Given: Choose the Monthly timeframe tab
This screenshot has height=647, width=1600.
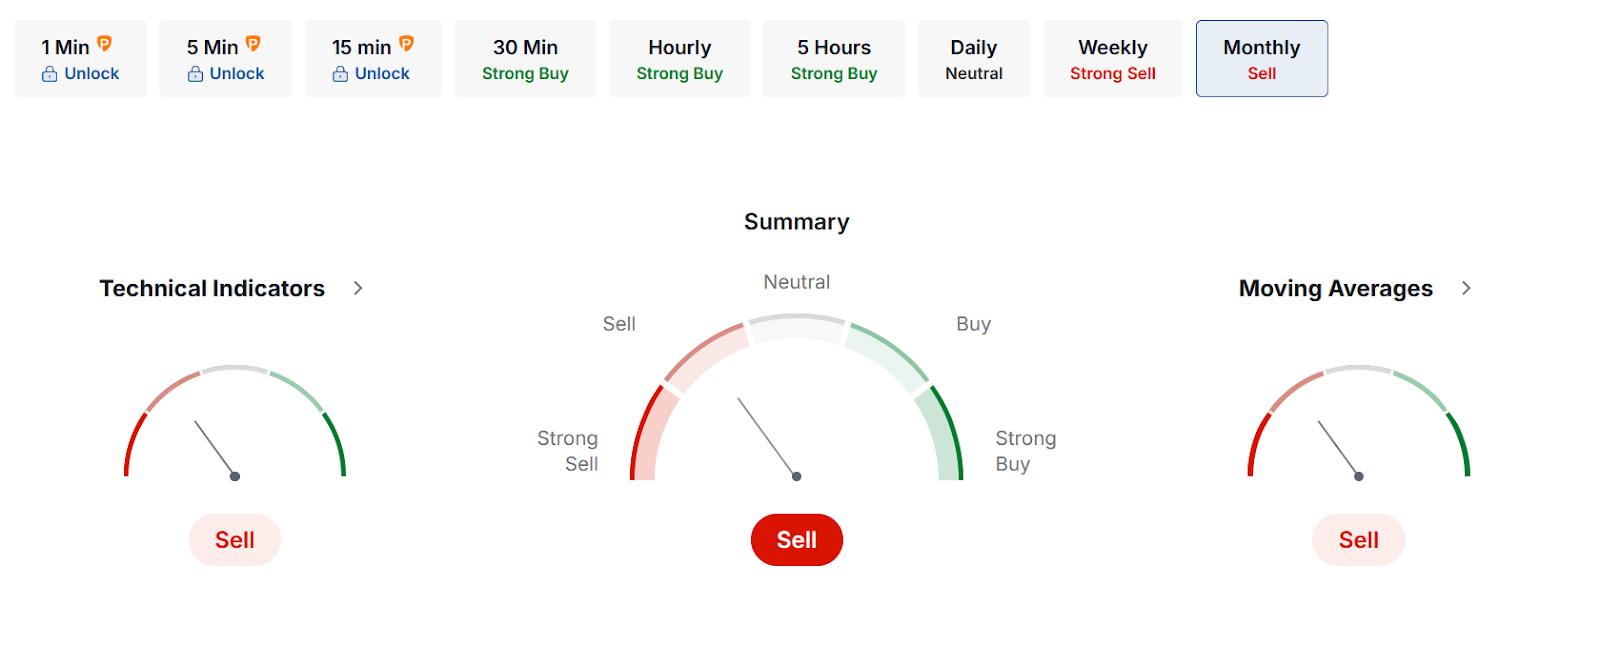Looking at the screenshot, I should click(x=1261, y=59).
